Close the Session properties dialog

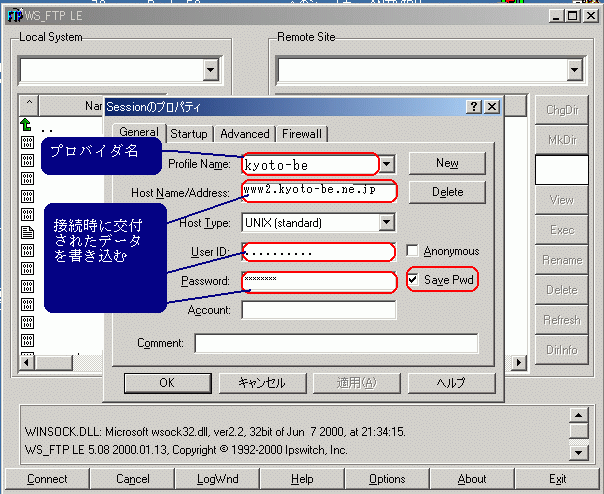[492, 106]
